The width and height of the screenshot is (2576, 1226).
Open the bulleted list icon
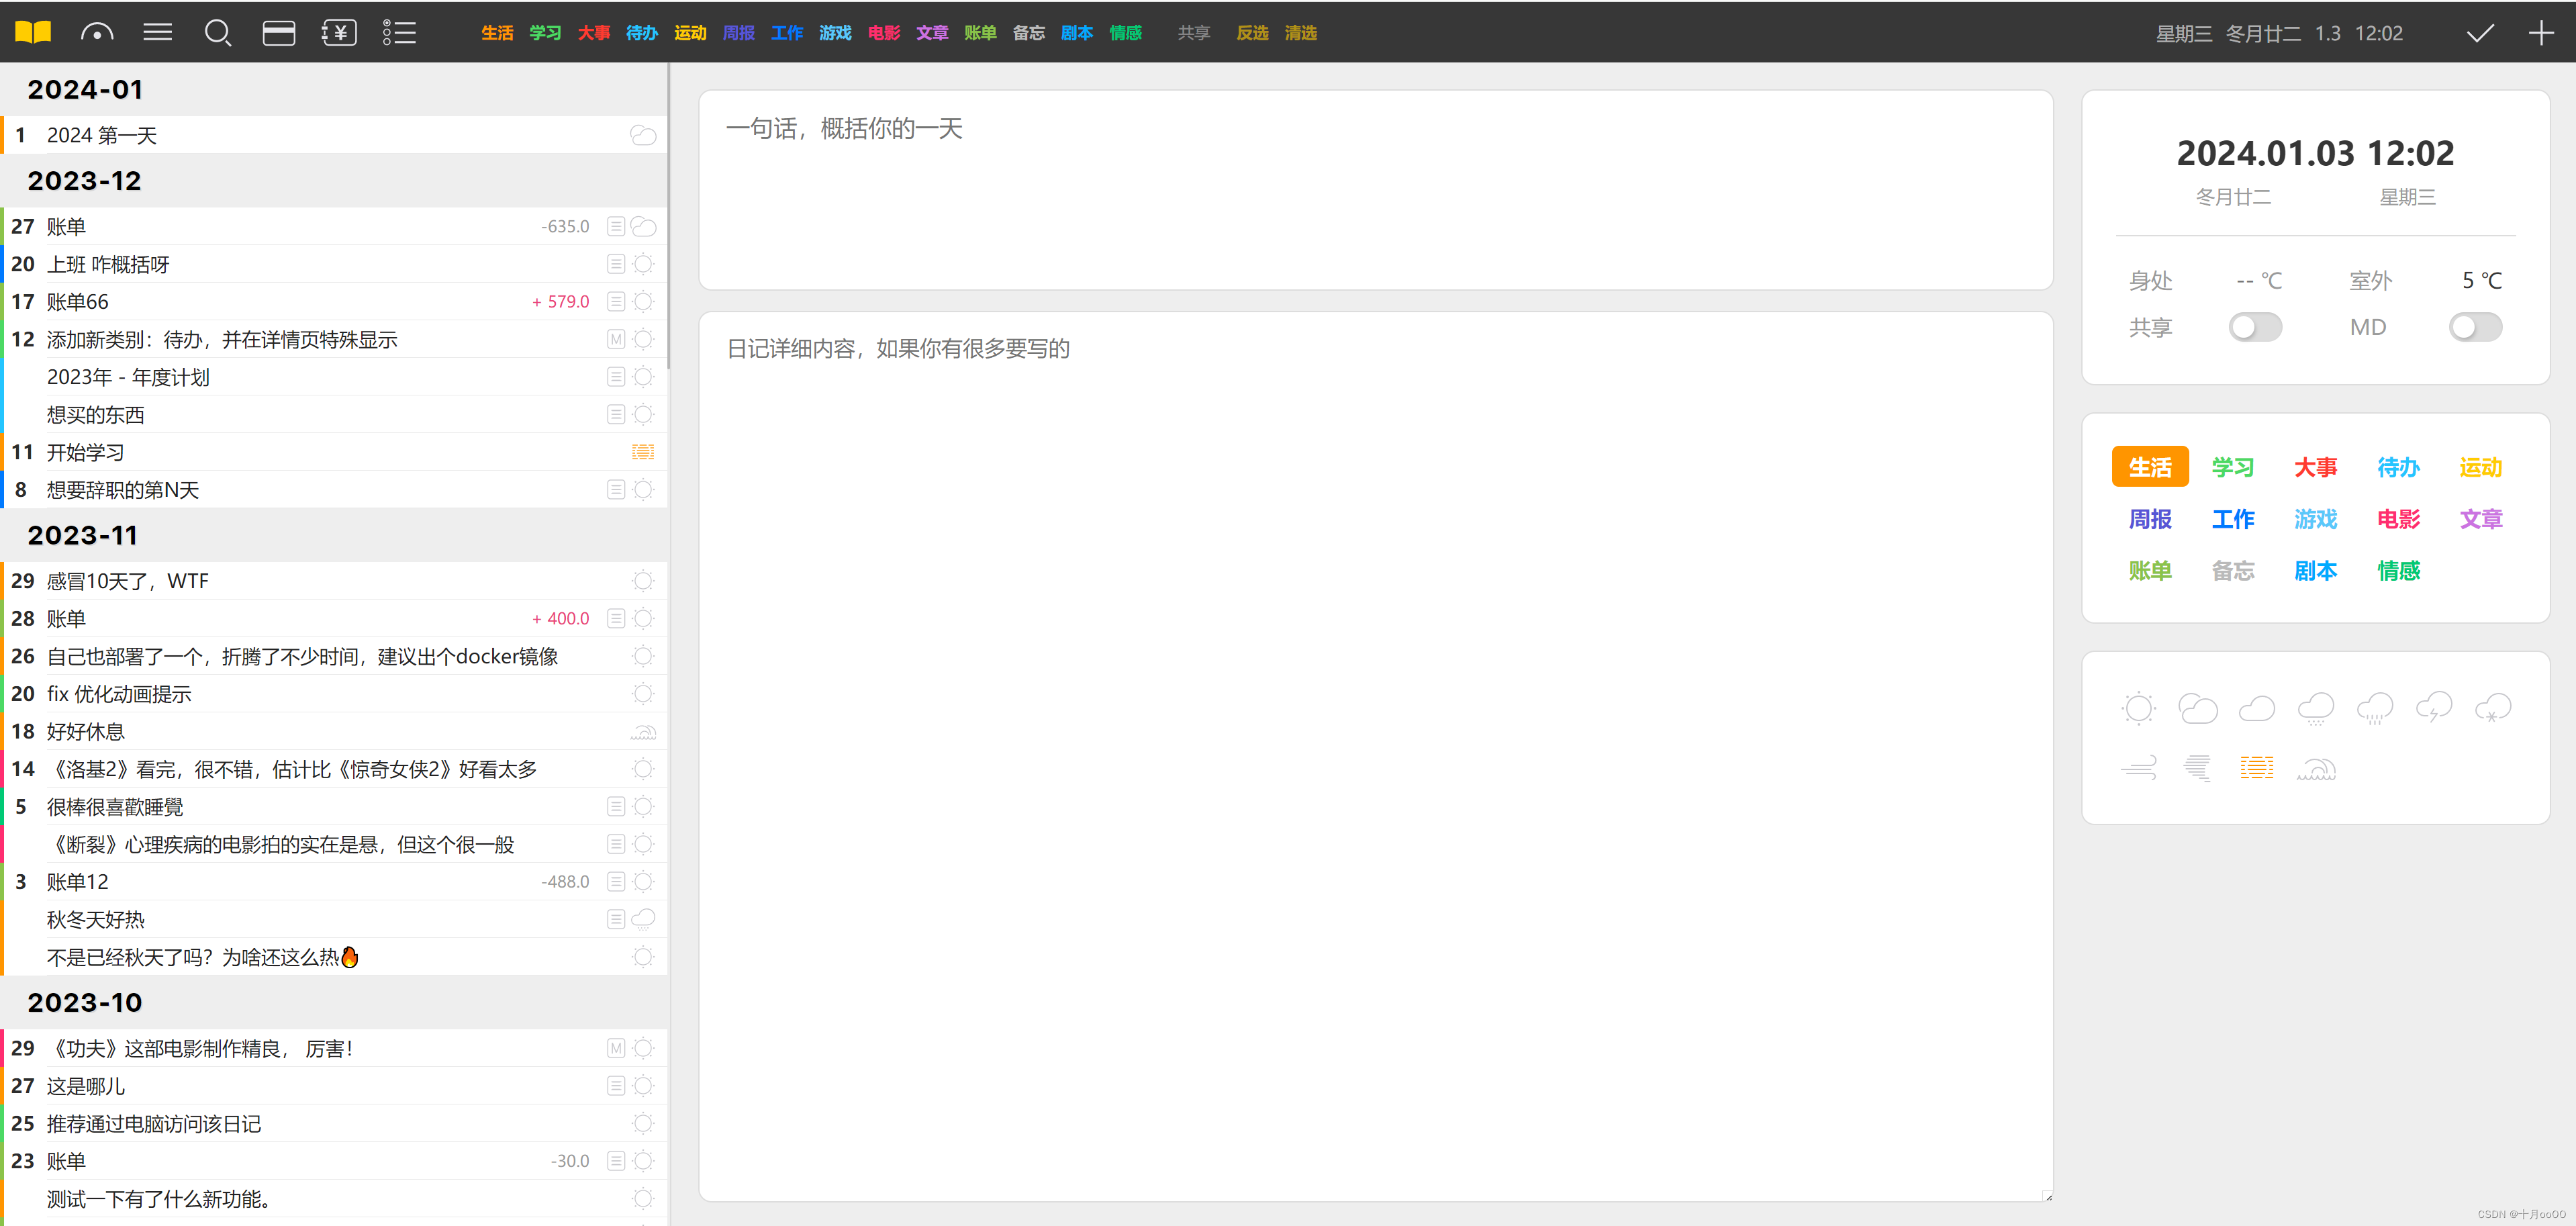tap(399, 32)
